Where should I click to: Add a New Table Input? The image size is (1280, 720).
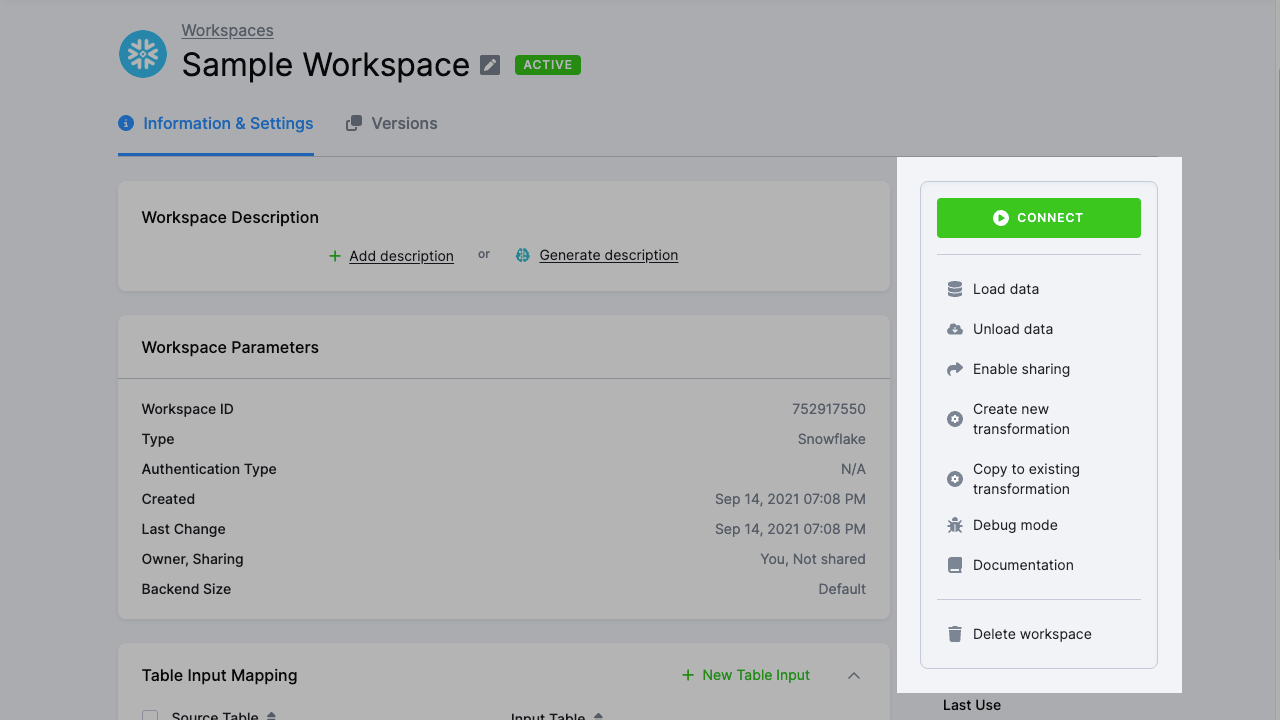coord(744,675)
